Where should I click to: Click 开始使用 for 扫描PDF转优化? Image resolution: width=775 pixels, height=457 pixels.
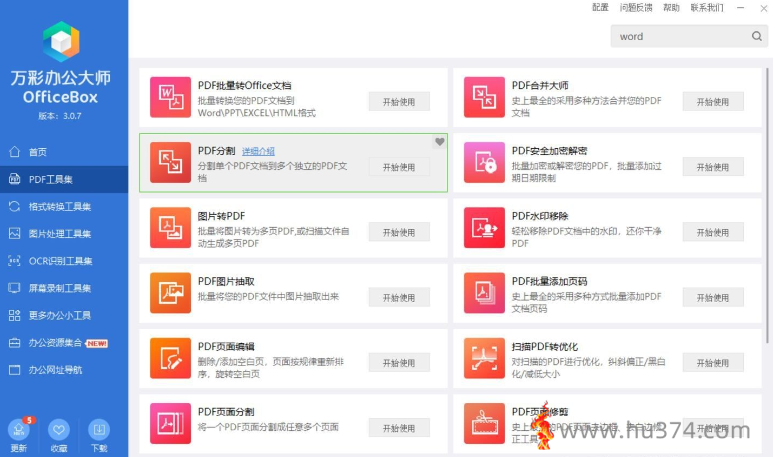pyautogui.click(x=713, y=363)
